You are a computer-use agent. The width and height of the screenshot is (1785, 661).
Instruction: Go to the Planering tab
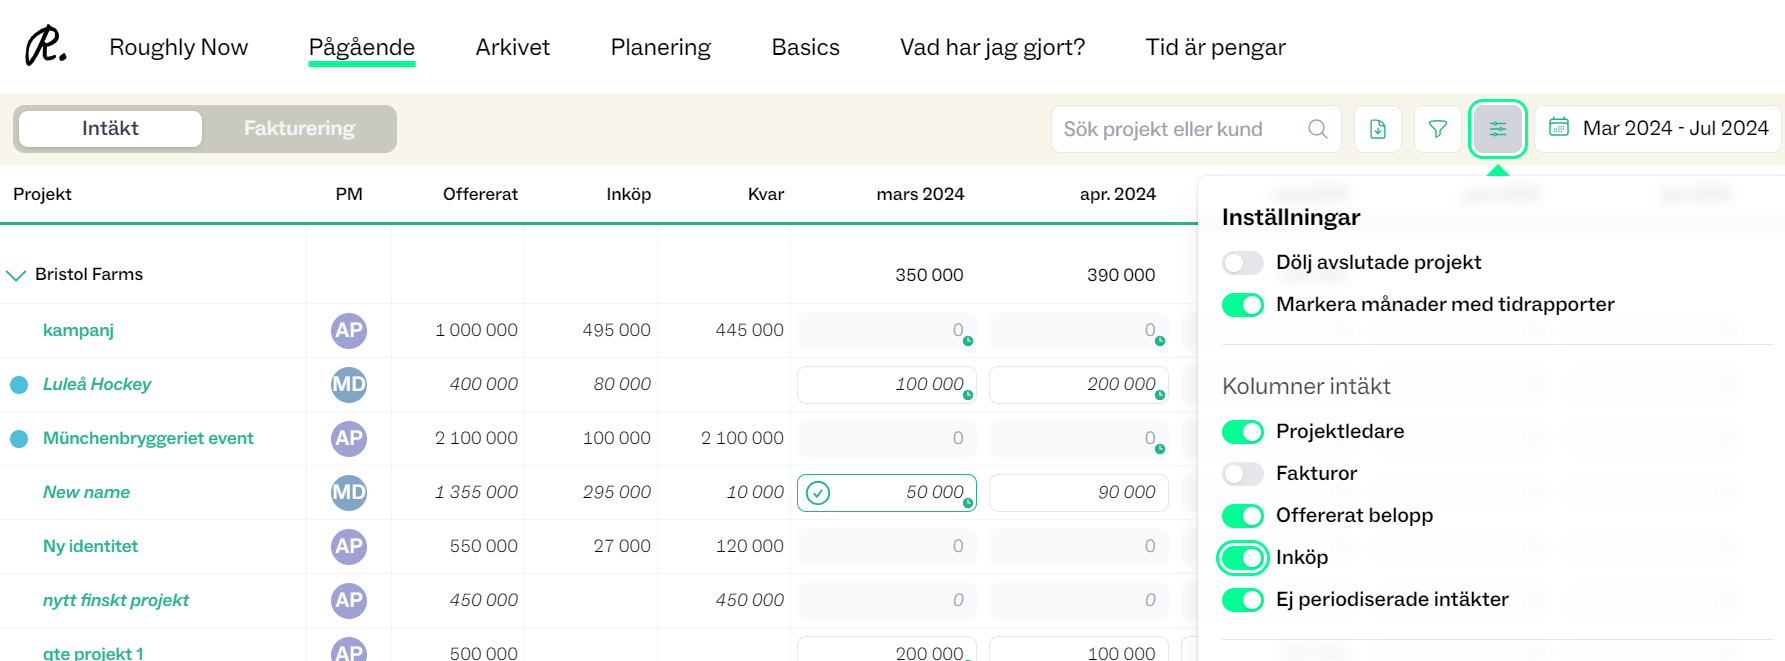pos(660,47)
